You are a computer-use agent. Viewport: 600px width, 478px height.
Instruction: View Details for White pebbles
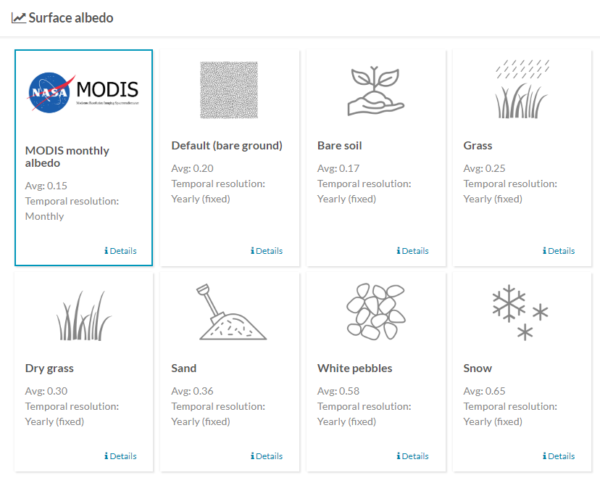(413, 456)
